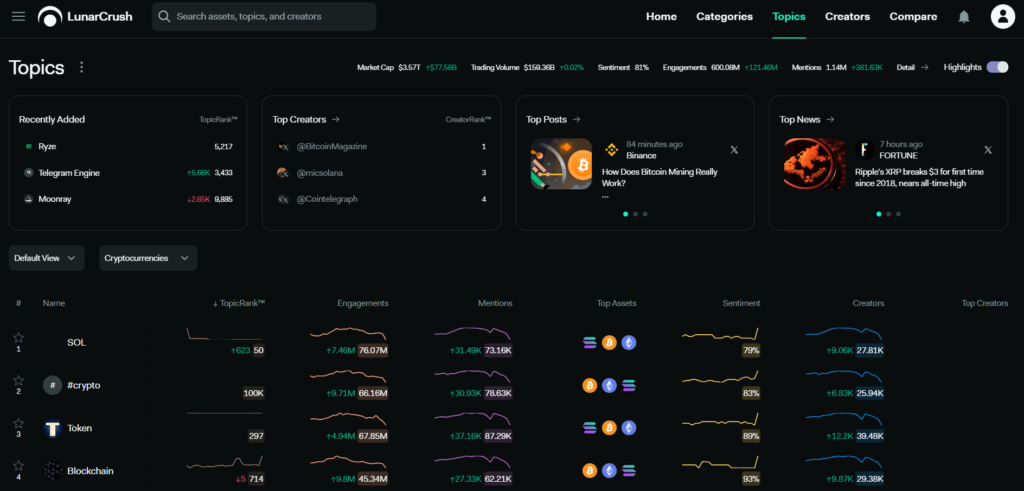Viewport: 1024px width, 491px height.
Task: Expand the Cryptocurrencies dropdown
Action: (x=148, y=258)
